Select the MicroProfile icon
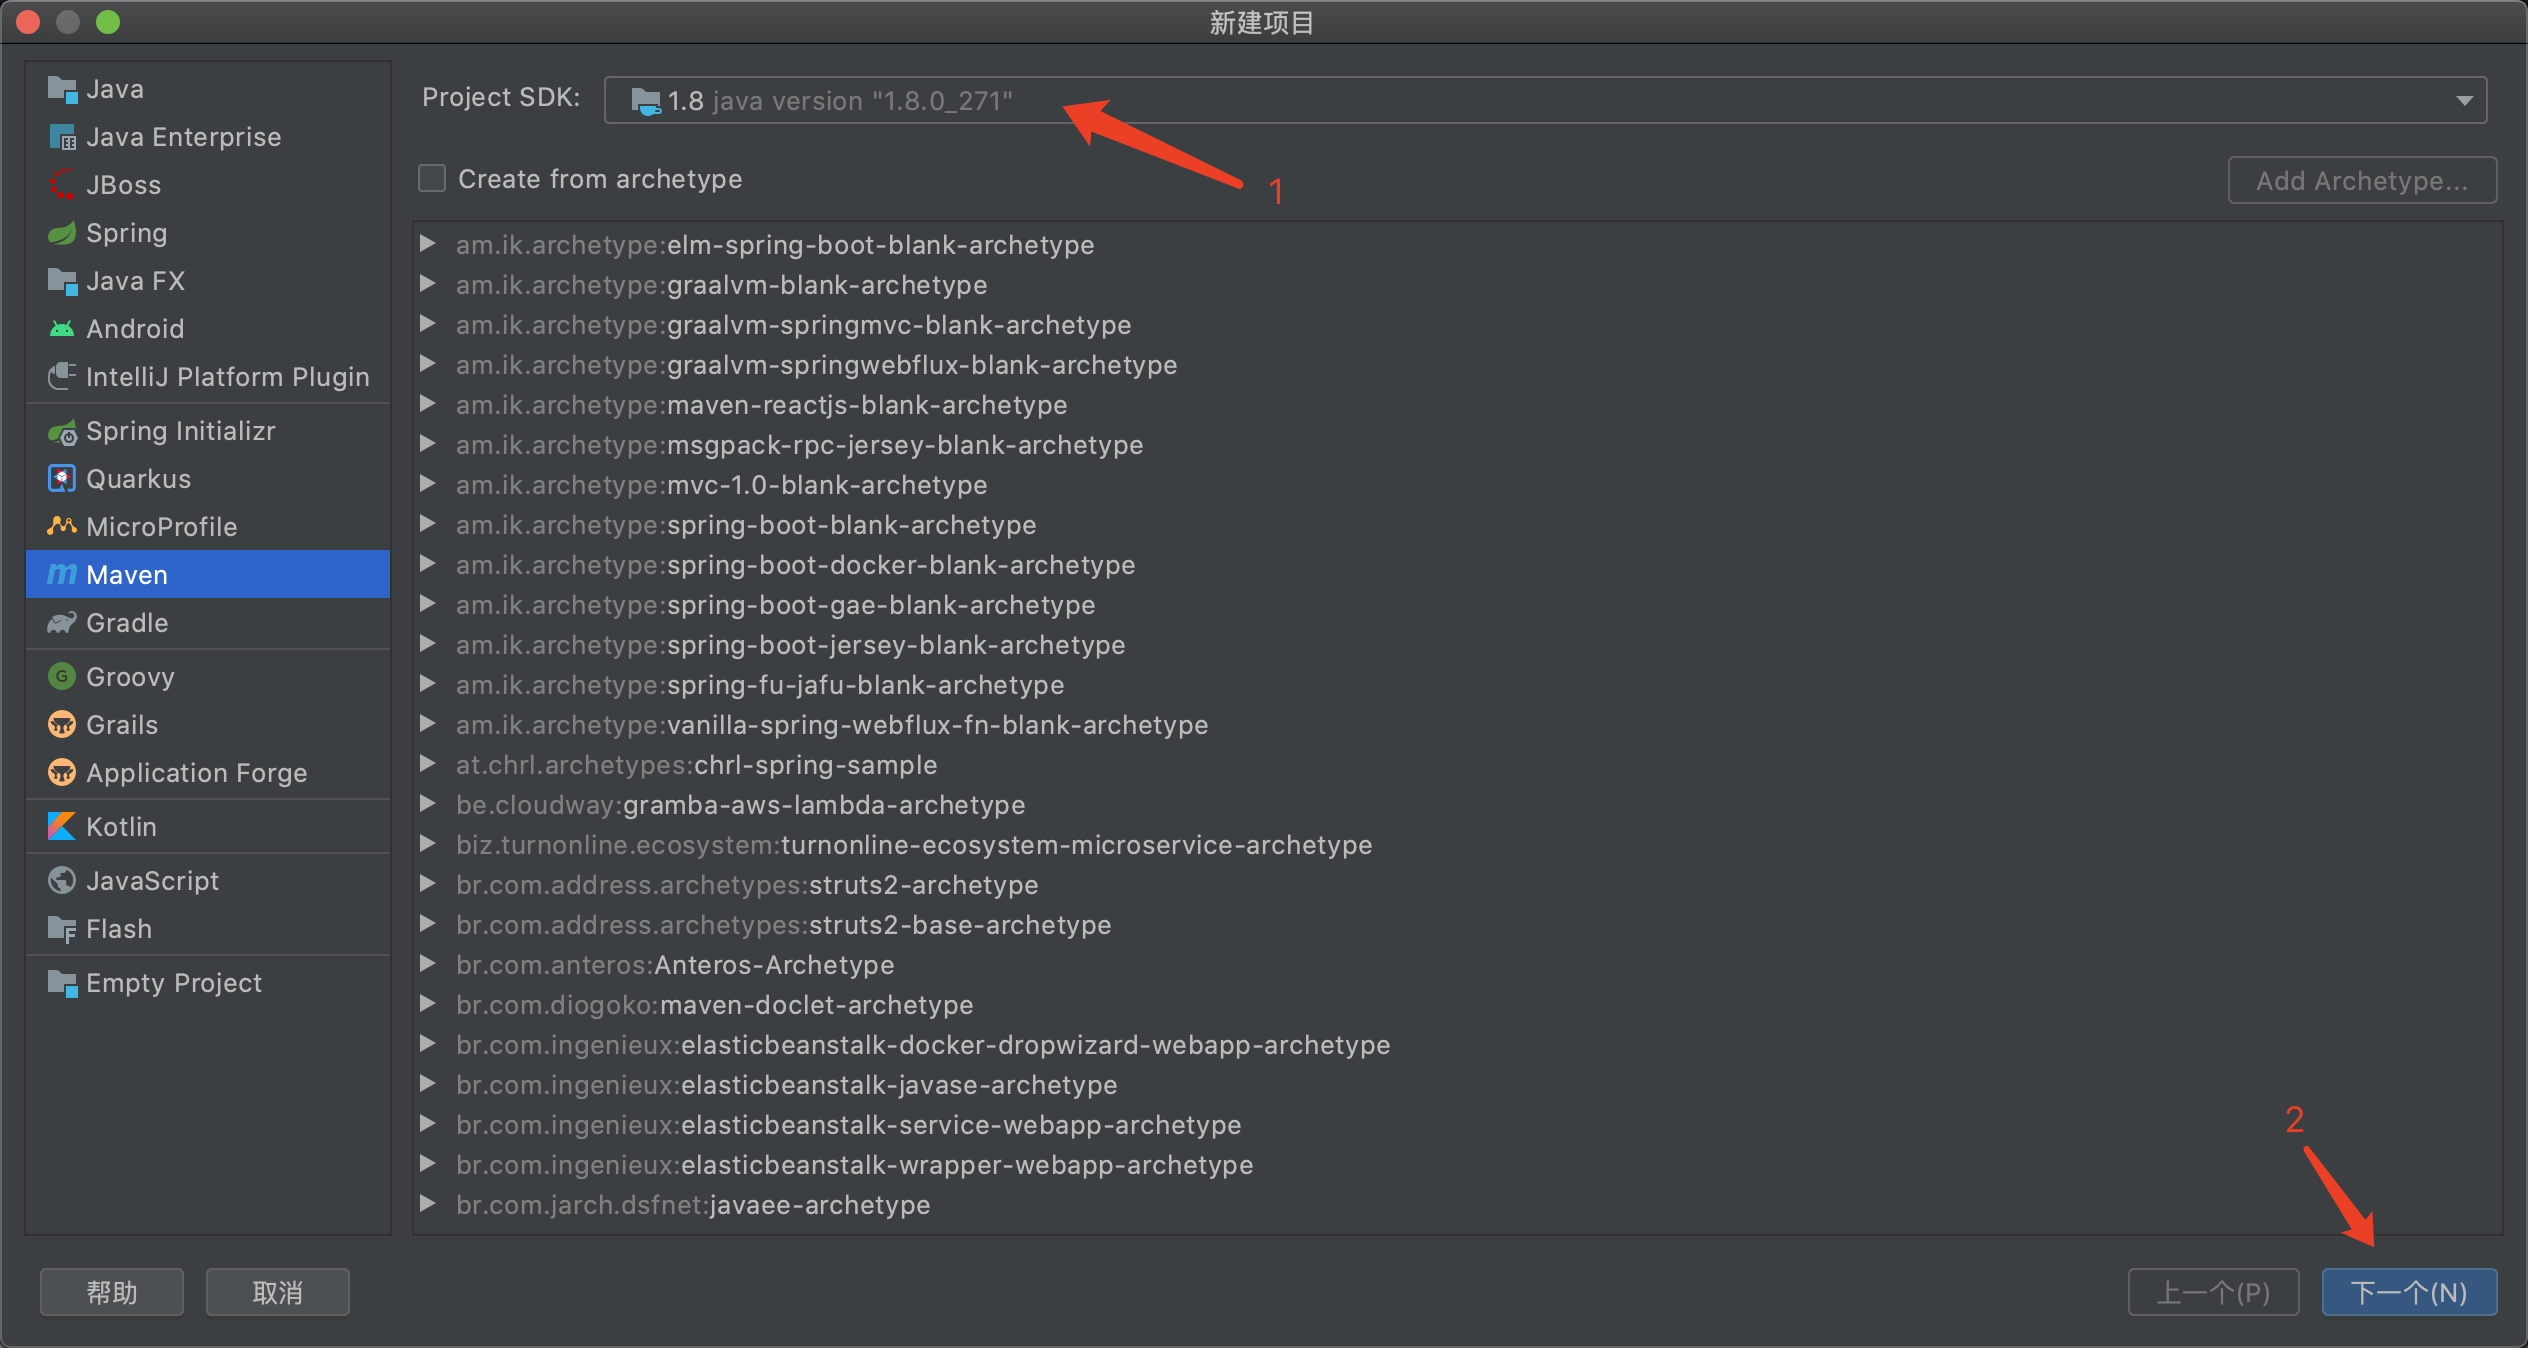 point(62,527)
